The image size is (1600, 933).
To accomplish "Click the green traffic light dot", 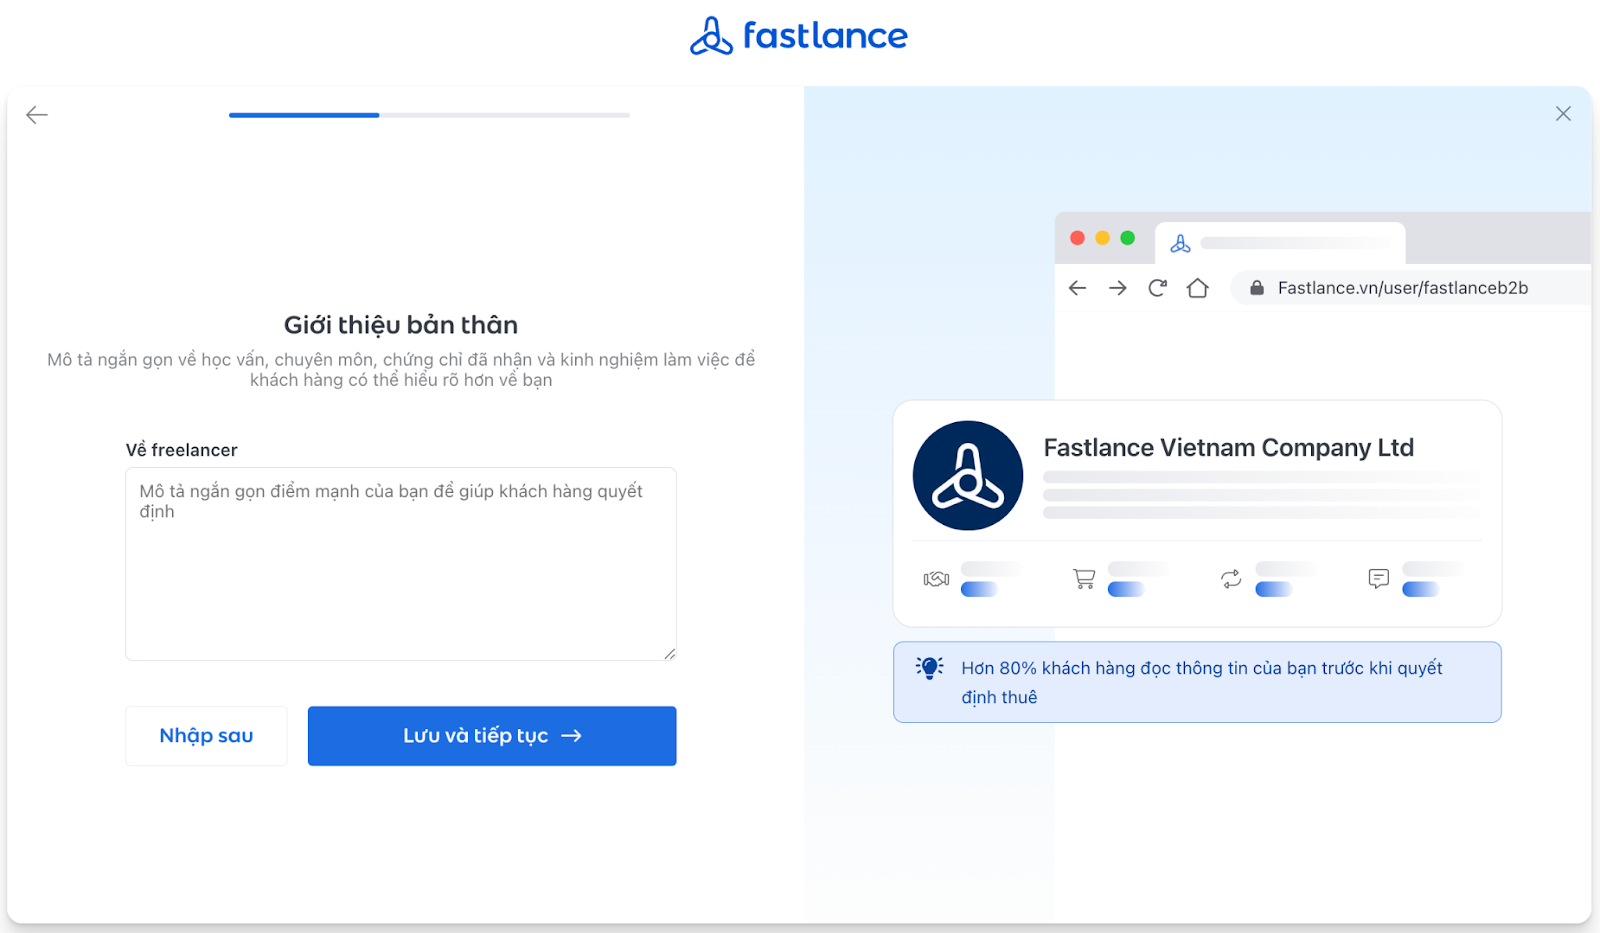I will 1129,238.
